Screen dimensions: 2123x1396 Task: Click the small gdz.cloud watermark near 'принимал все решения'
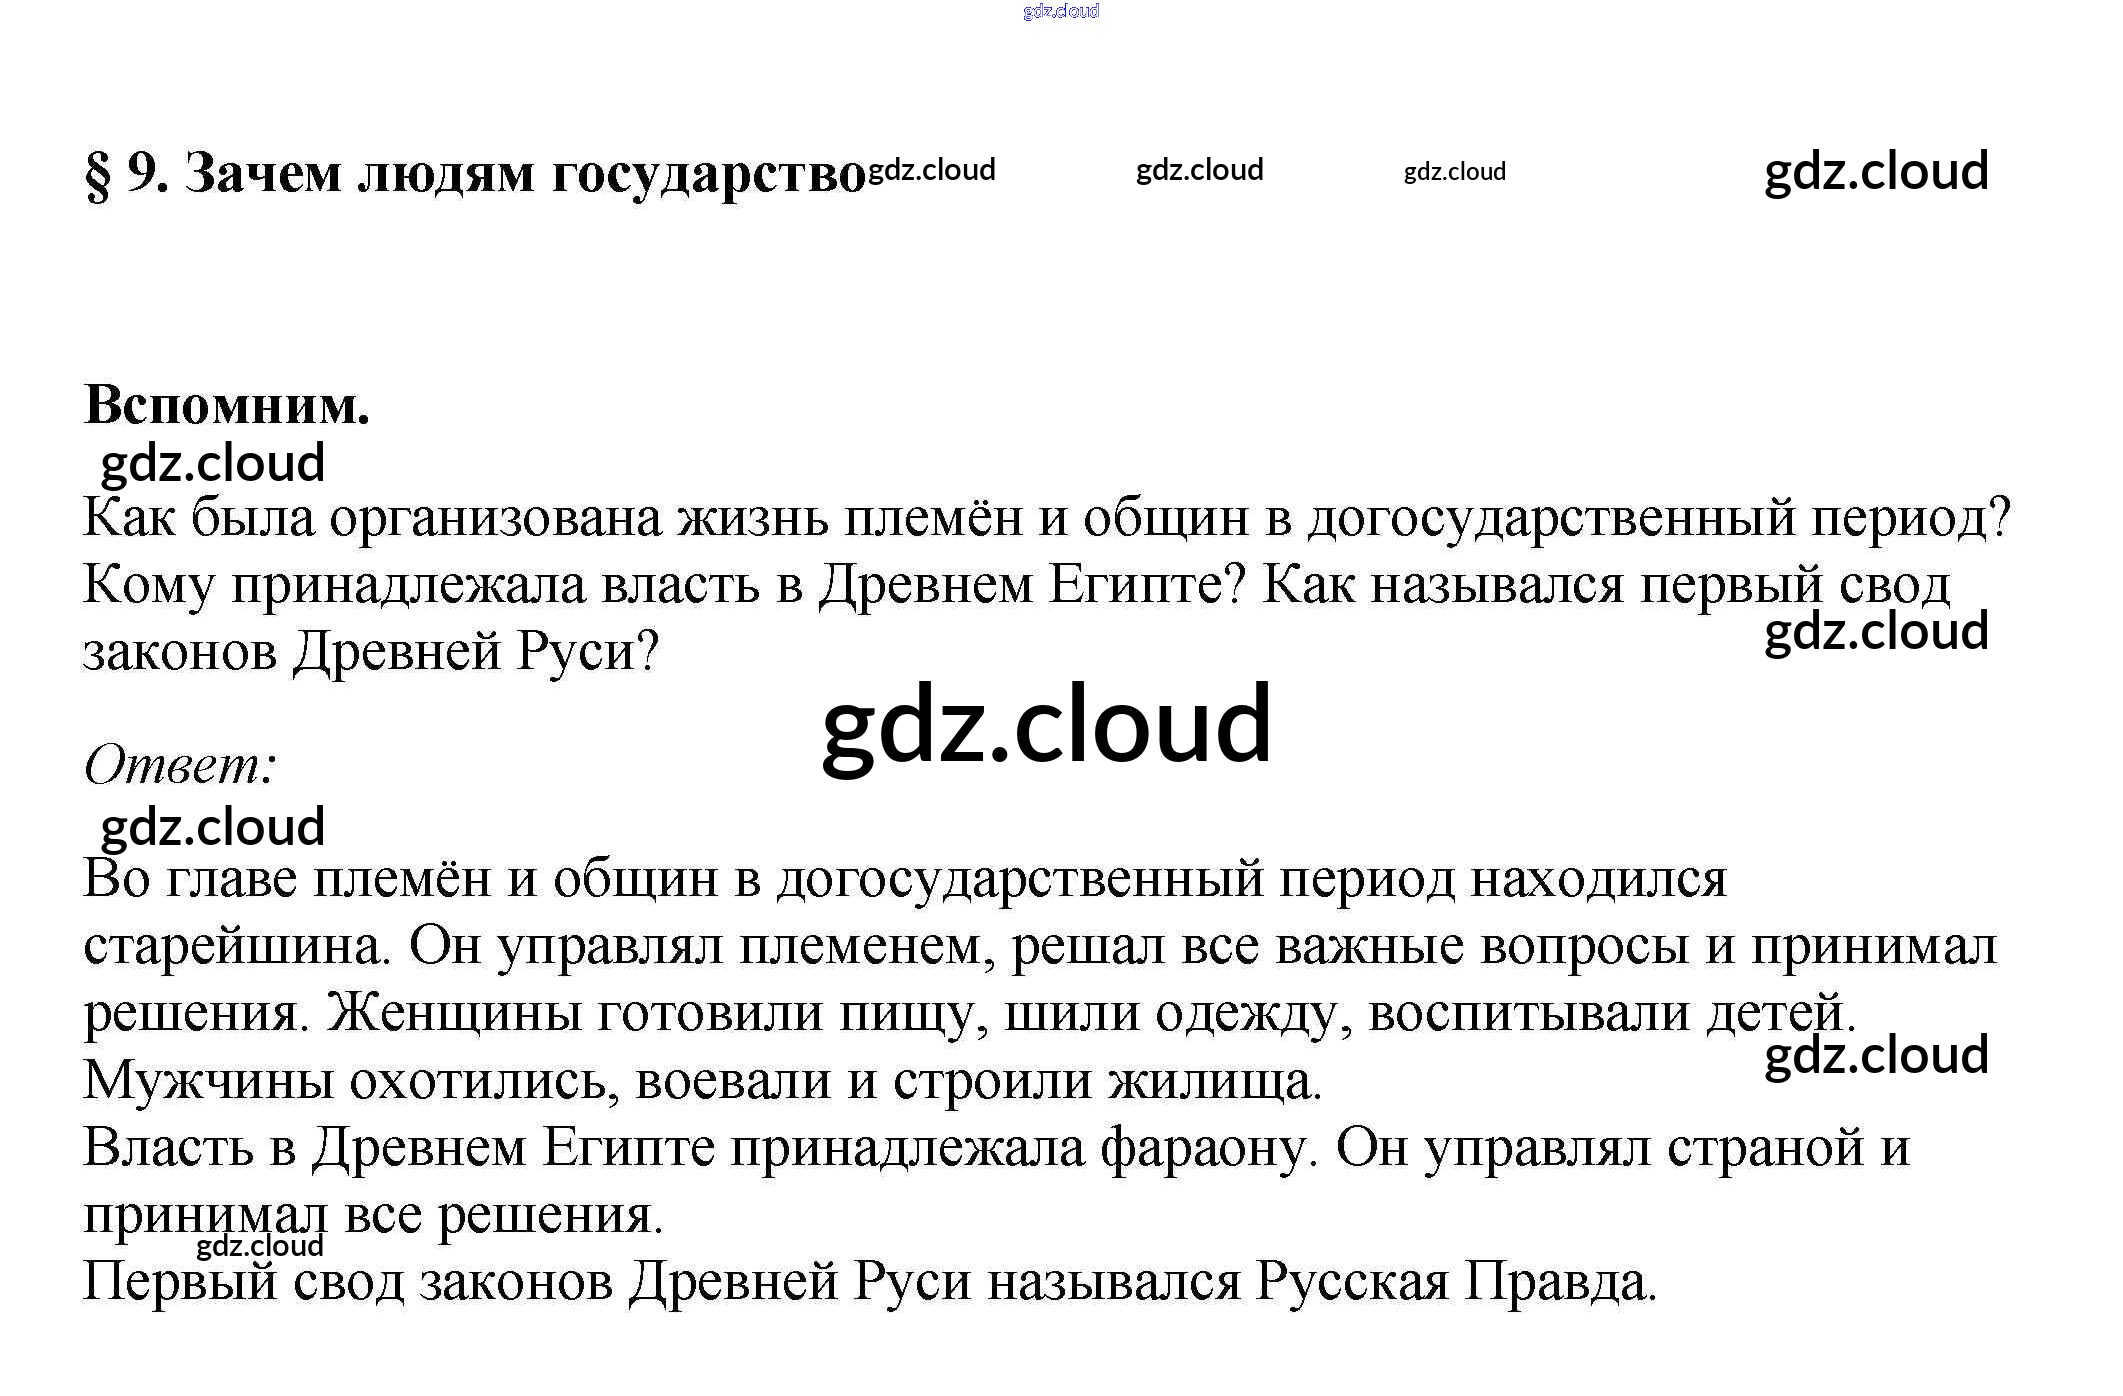pos(260,1245)
